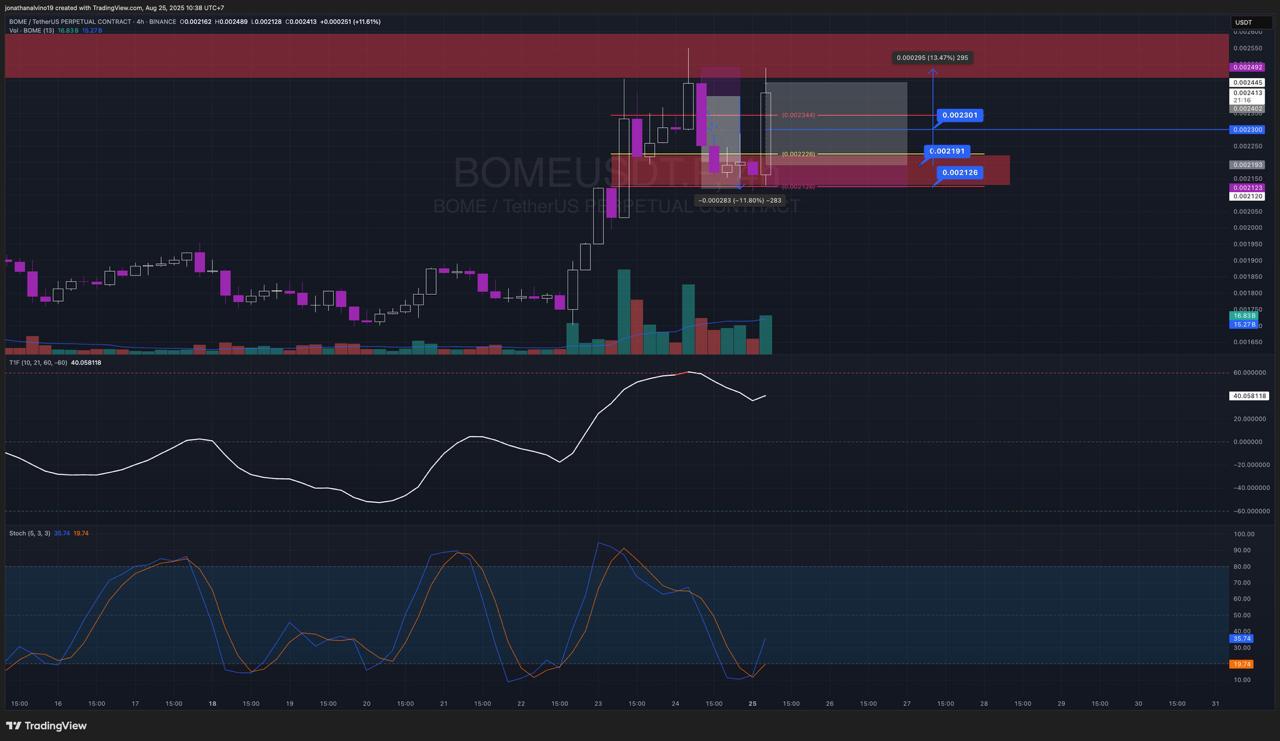Select the orange 19.74 Stoch axis label
The width and height of the screenshot is (1280, 741).
point(1241,664)
